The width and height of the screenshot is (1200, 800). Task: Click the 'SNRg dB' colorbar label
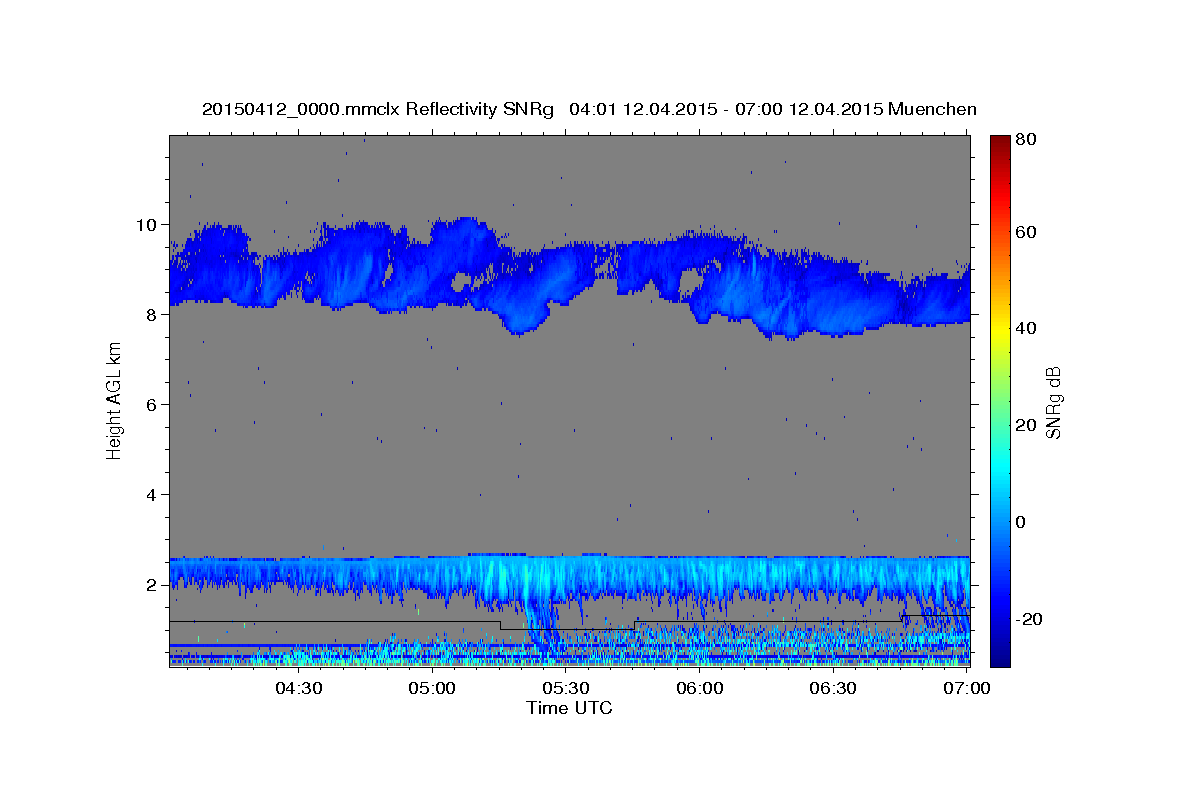[1053, 403]
